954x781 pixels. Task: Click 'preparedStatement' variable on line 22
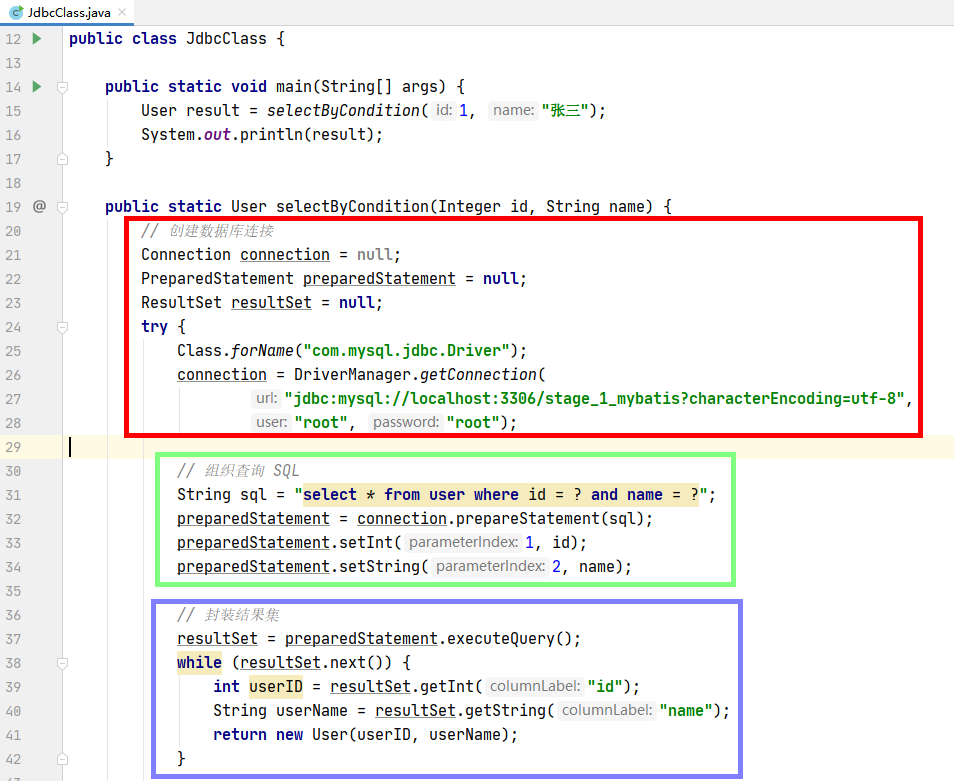pos(379,279)
